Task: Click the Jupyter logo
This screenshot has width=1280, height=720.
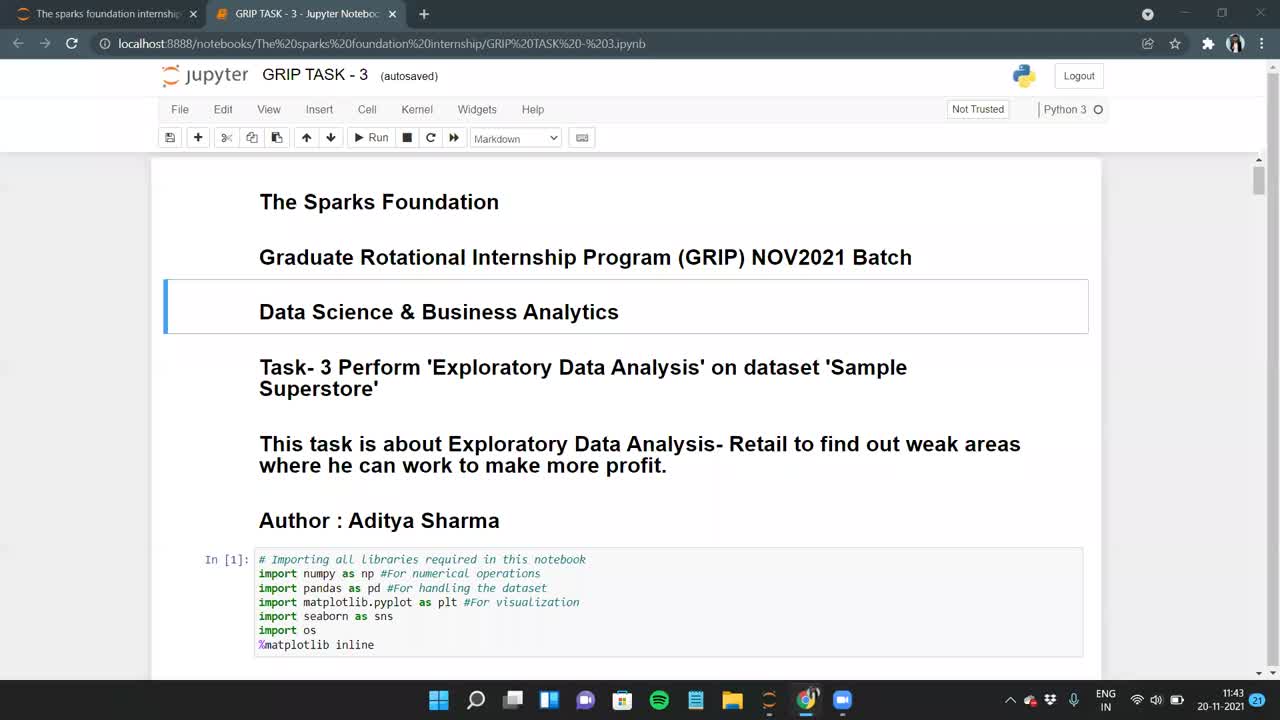Action: 205,76
